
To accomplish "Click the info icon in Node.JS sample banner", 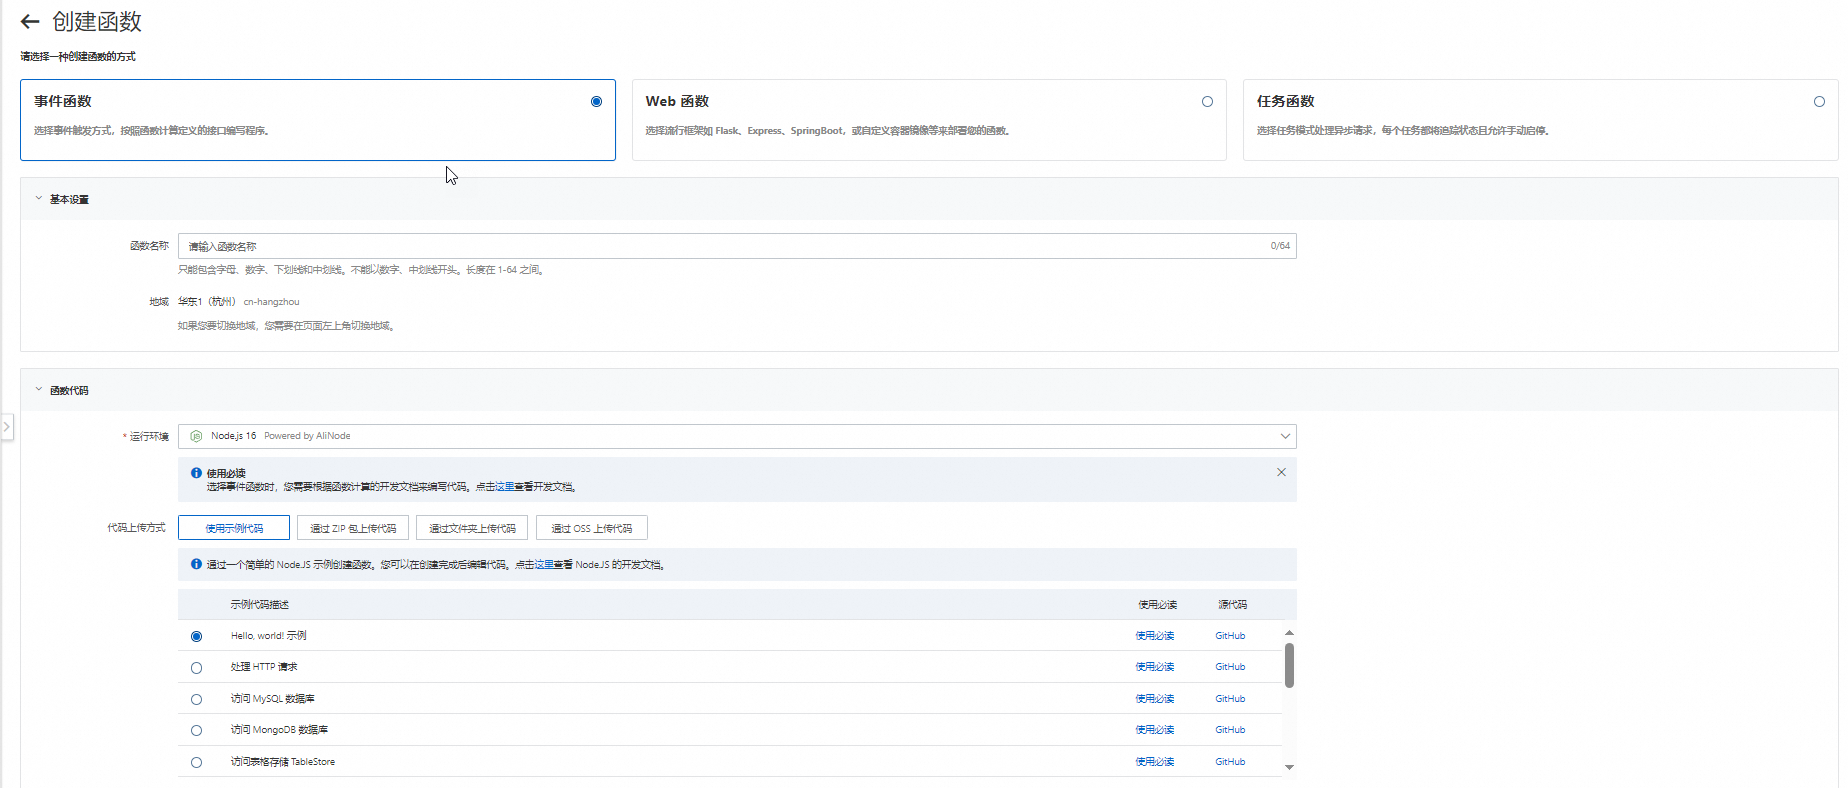I will coord(196,564).
